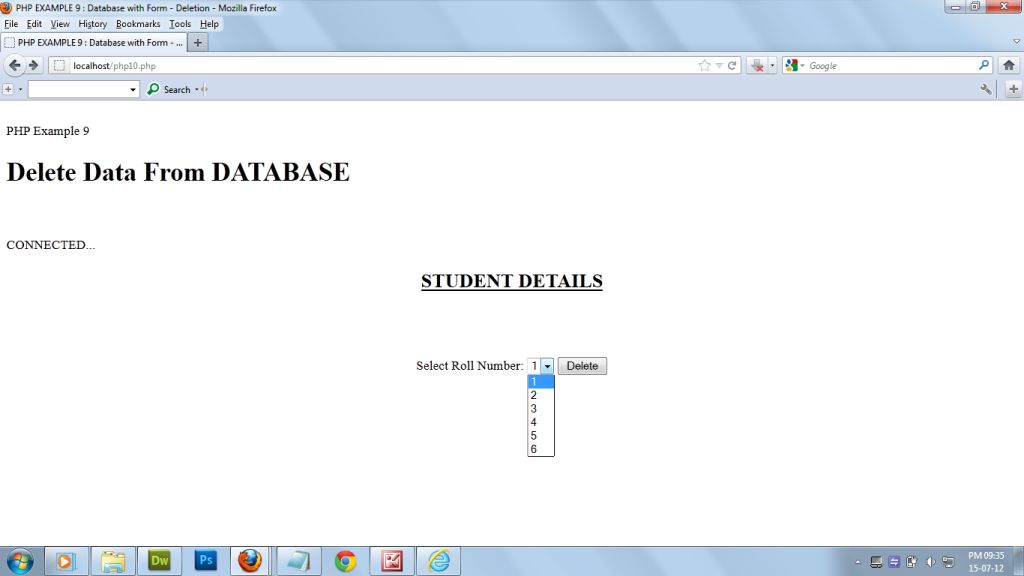Launch Adobe Photoshop from the taskbar

[x=205, y=561]
